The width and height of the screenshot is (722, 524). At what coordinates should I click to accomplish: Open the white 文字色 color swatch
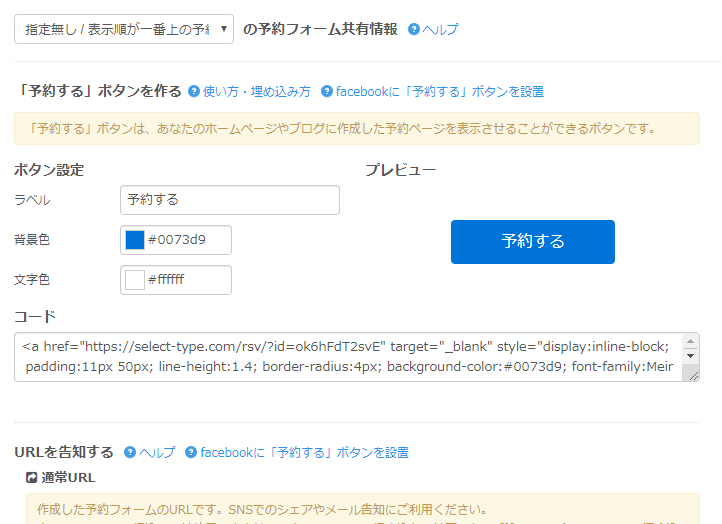pos(135,280)
